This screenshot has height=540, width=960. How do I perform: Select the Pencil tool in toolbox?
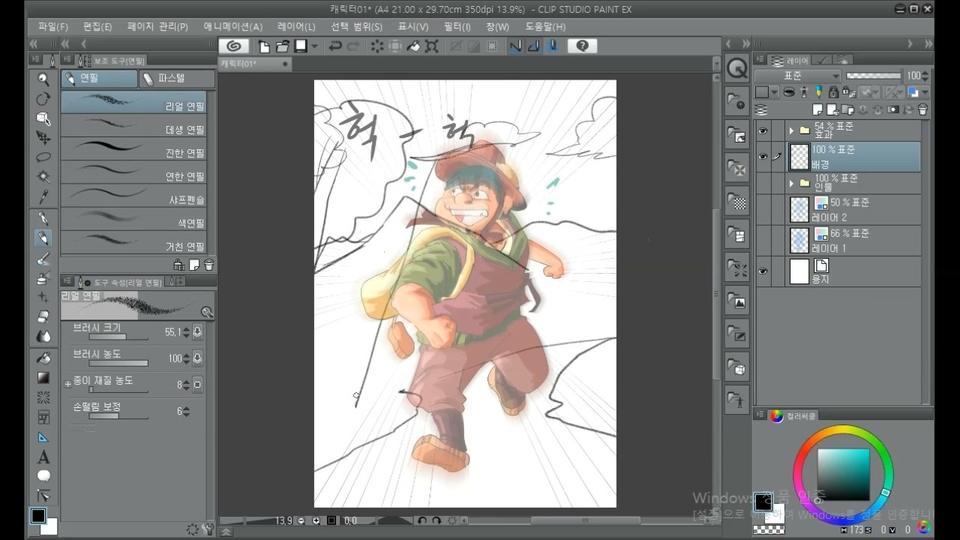(43, 238)
